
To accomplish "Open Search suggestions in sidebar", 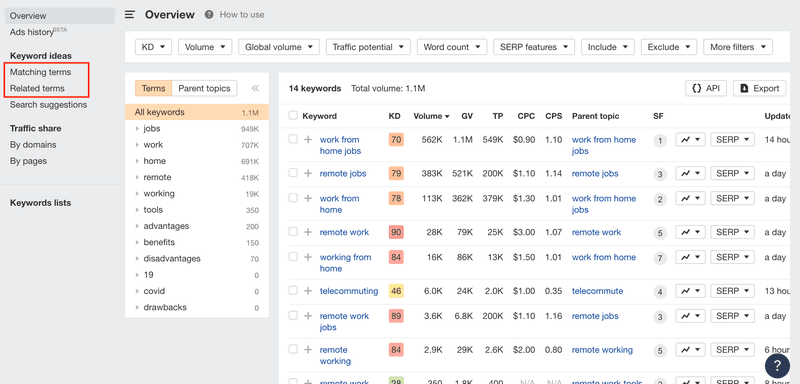I will (x=48, y=105).
